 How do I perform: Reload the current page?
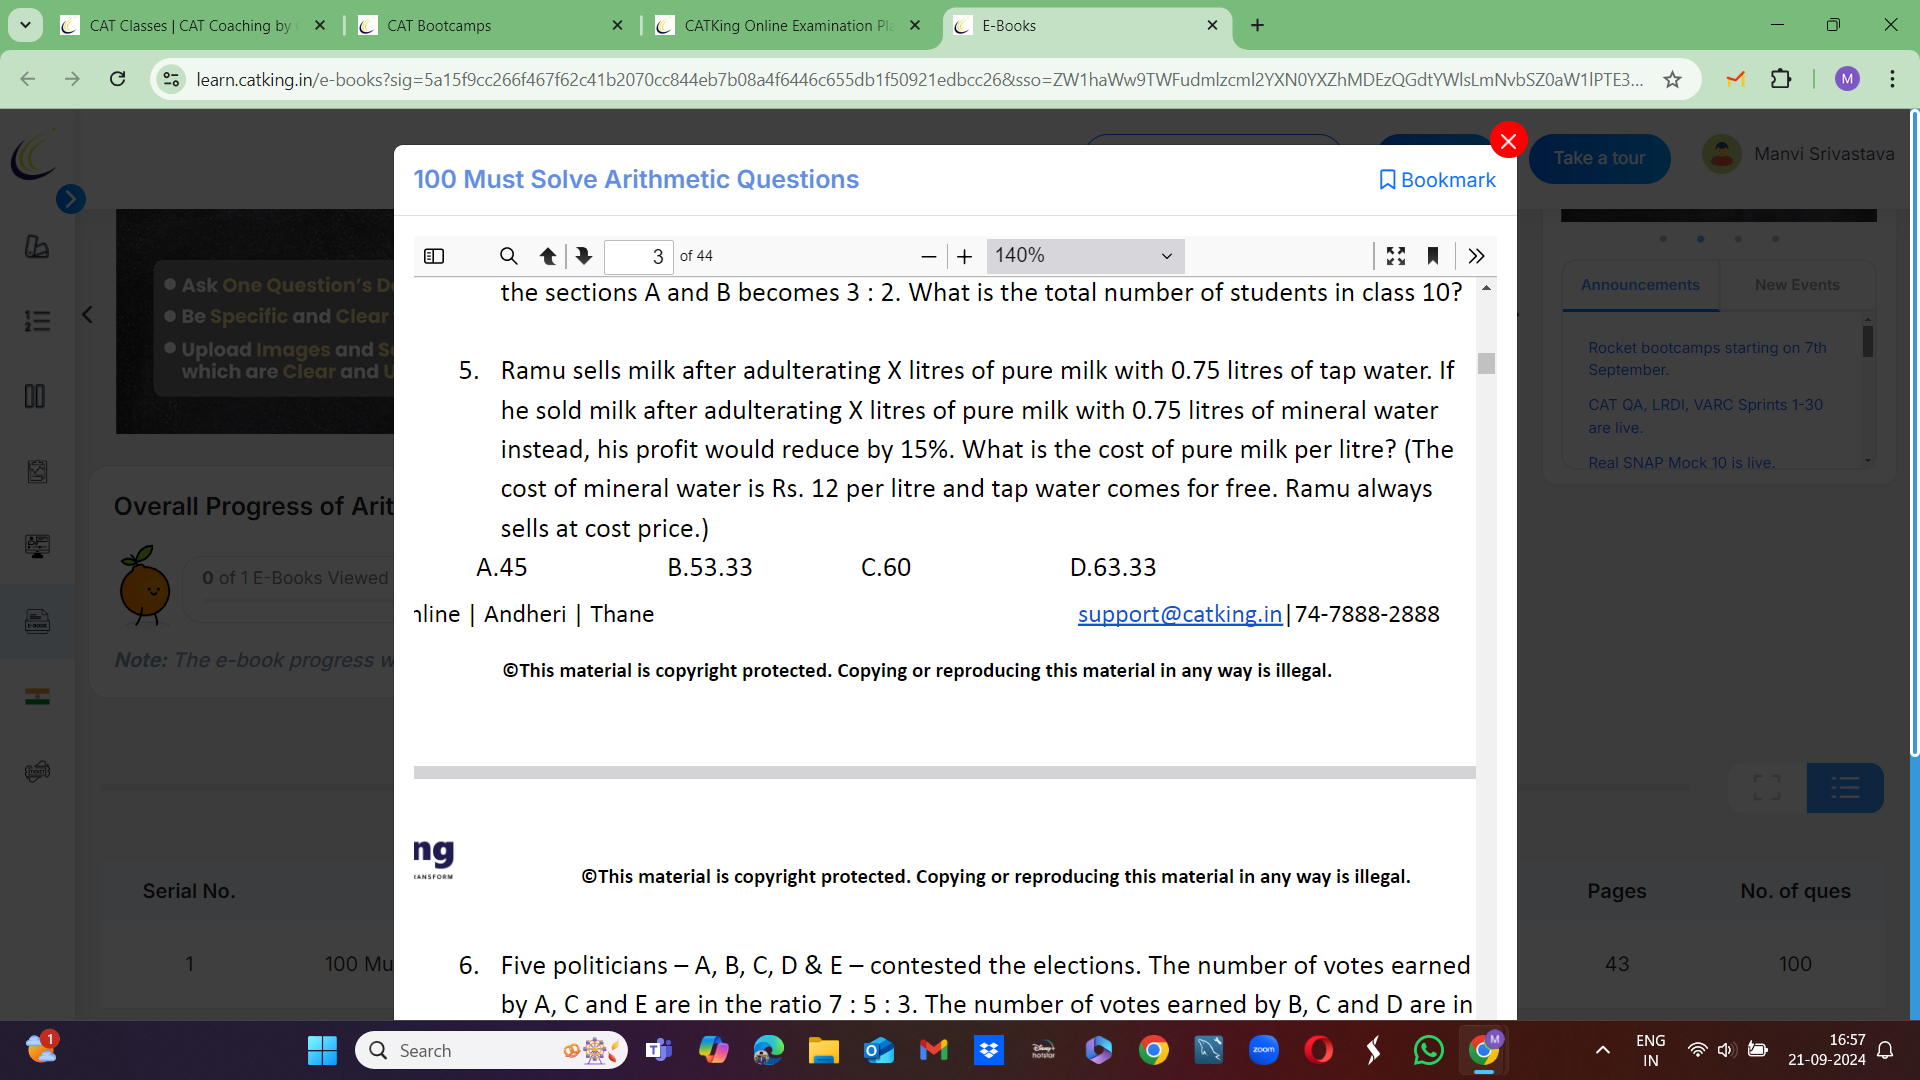tap(117, 79)
